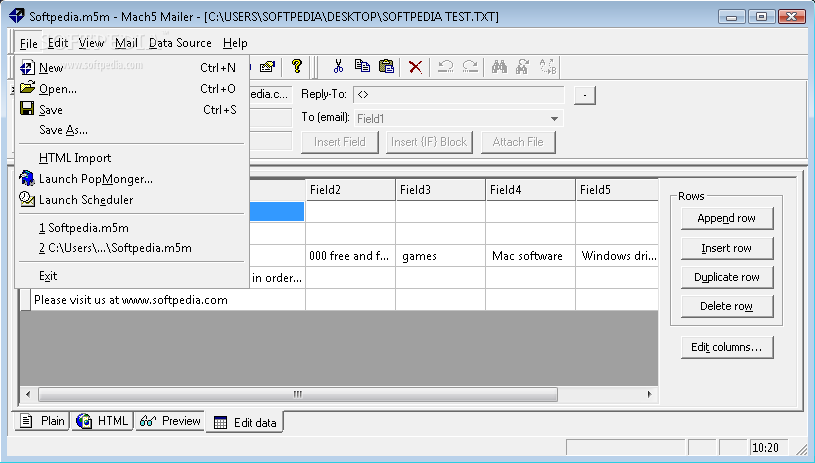This screenshot has width=815, height=463.
Task: Click the Reply-To input field
Action: pos(458,95)
